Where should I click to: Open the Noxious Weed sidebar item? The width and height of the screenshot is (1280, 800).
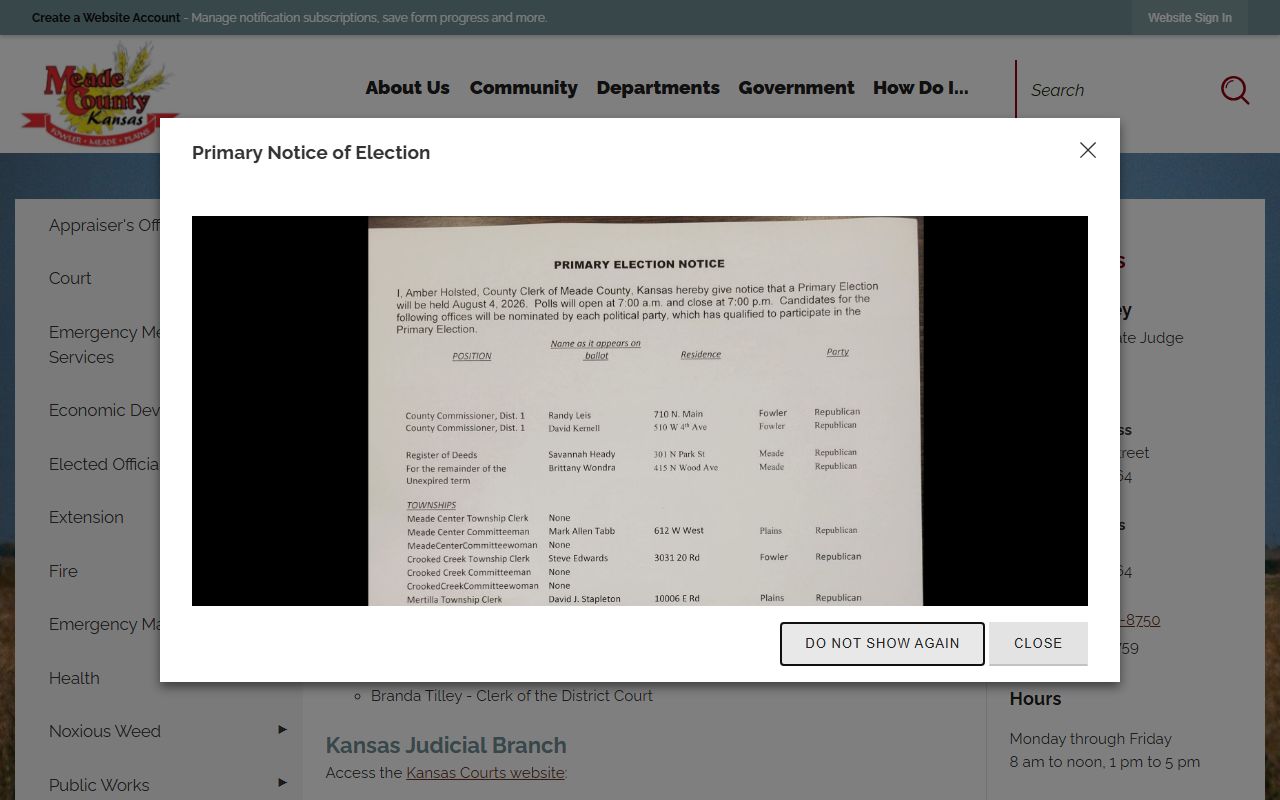click(x=105, y=731)
